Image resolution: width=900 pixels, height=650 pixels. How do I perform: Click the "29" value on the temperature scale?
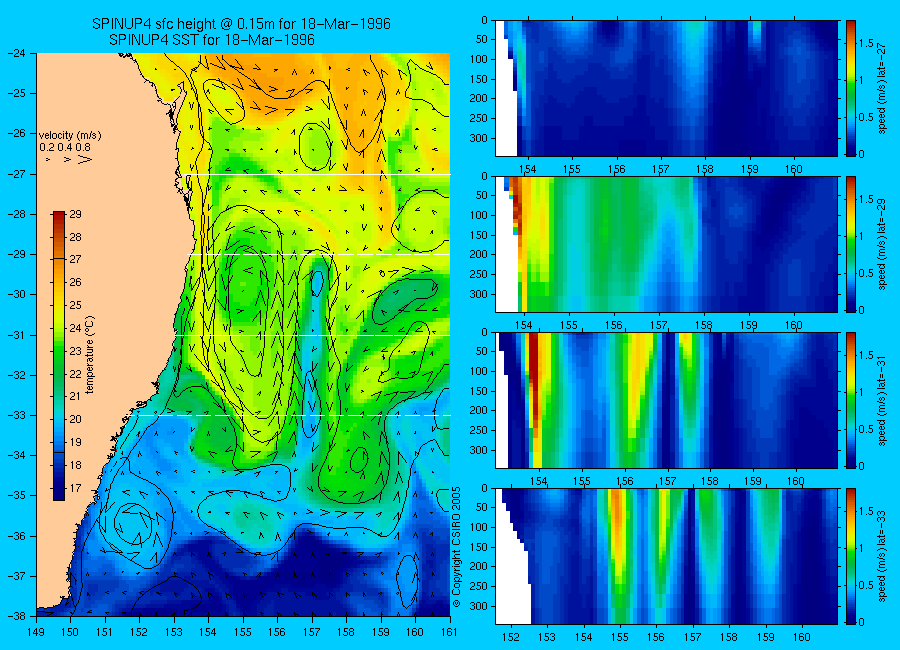tap(75, 214)
